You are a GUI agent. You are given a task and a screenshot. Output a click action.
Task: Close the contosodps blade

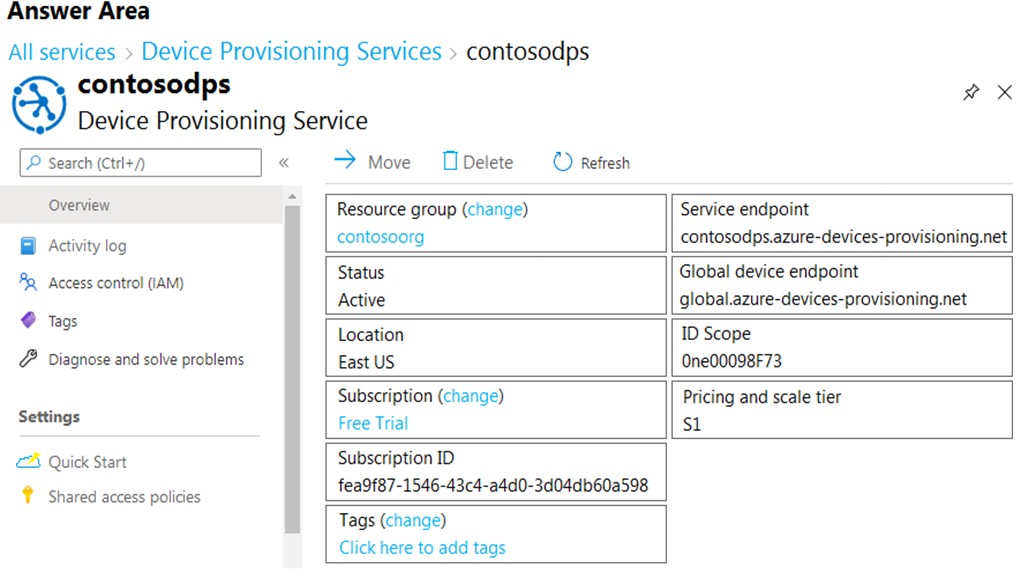pos(1005,92)
